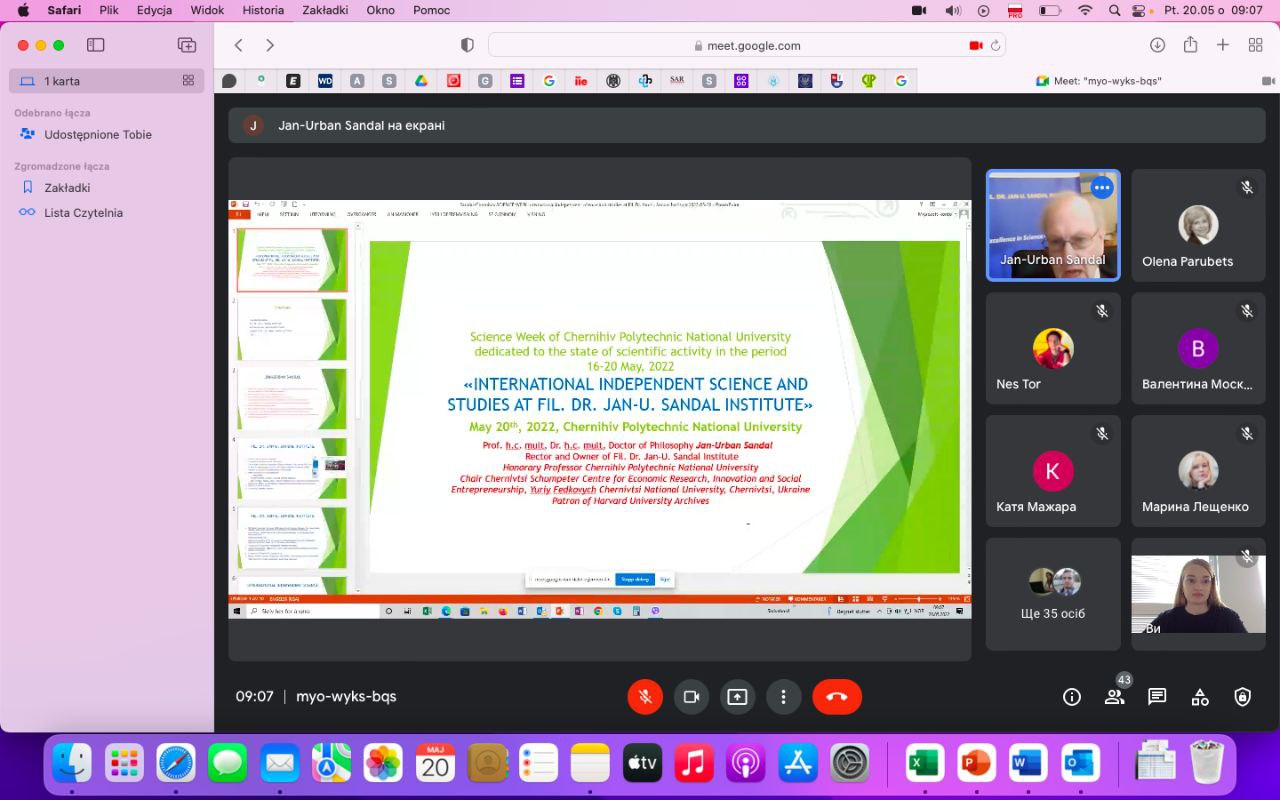Open the Safari downloads popover
This screenshot has height=800, width=1280.
click(x=1157, y=45)
